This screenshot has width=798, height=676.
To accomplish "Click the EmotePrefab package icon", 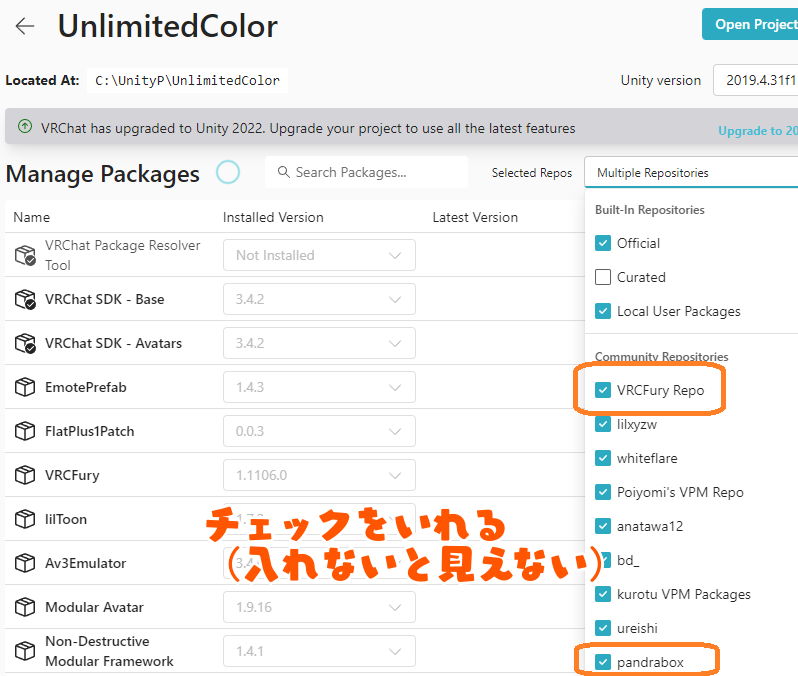I will coord(25,387).
